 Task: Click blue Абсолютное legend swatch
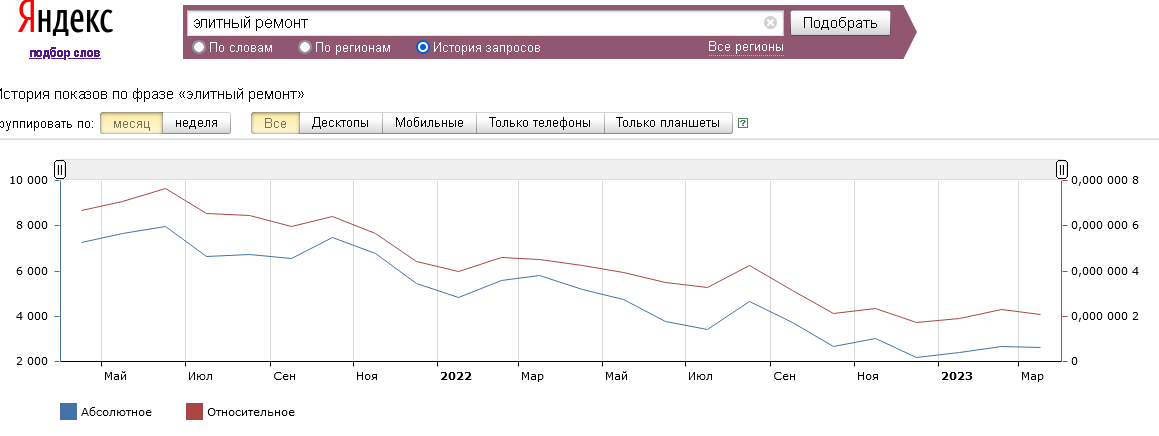coord(68,411)
